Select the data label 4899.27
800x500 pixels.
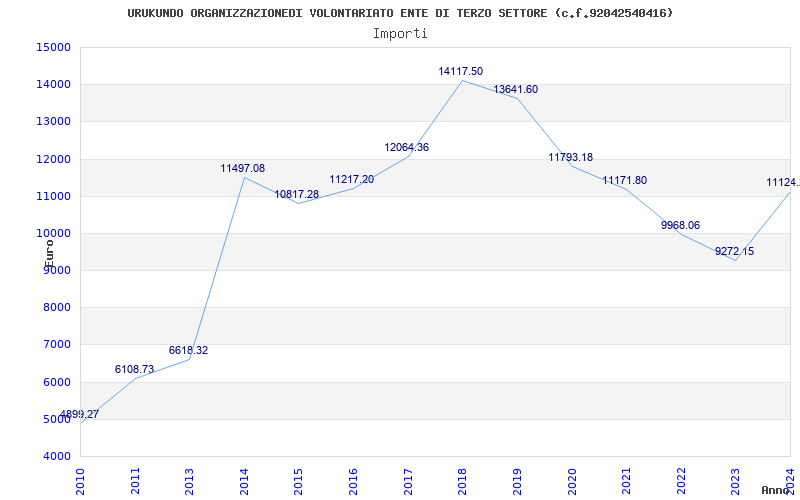79,414
